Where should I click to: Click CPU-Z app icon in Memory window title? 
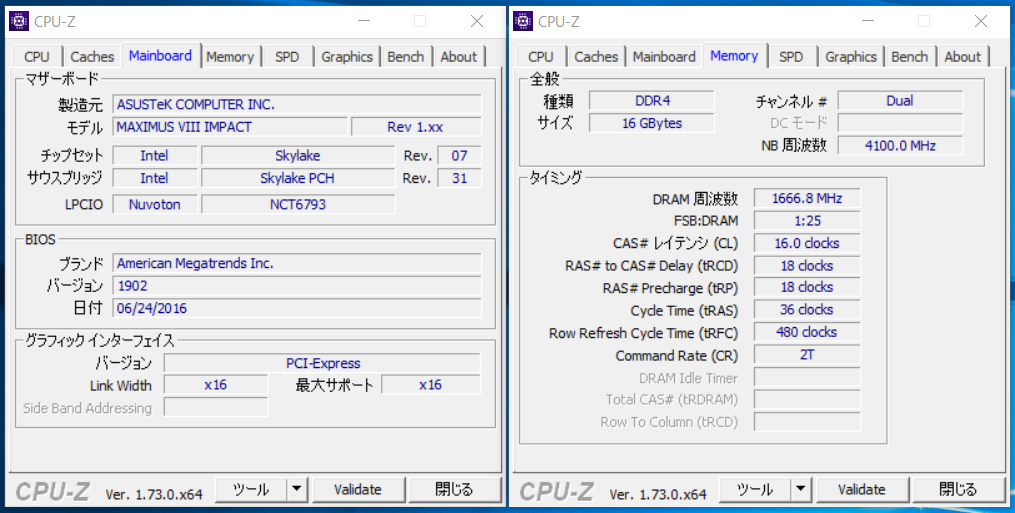pyautogui.click(x=523, y=21)
